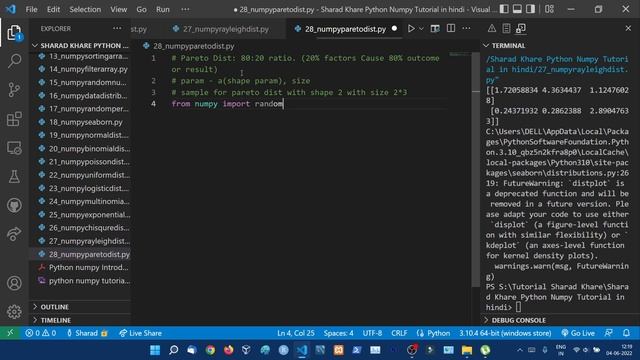Click editor vertical scrollbar
The height and width of the screenshot is (360, 640).
point(476,169)
